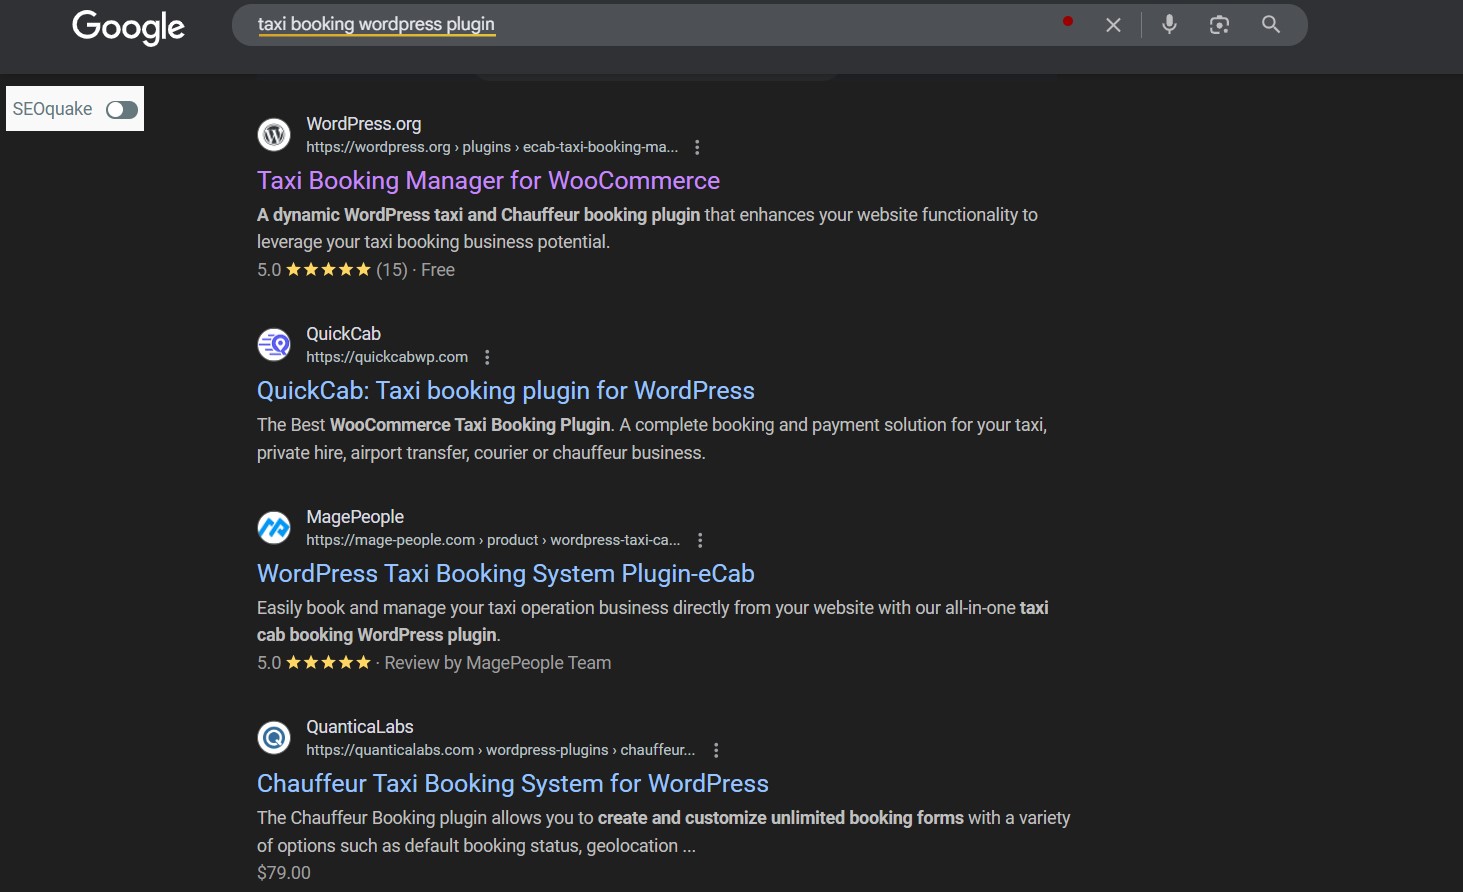
Task: Open QuickCab: Taxi booking plugin for WordPress
Action: pyautogui.click(x=506, y=391)
